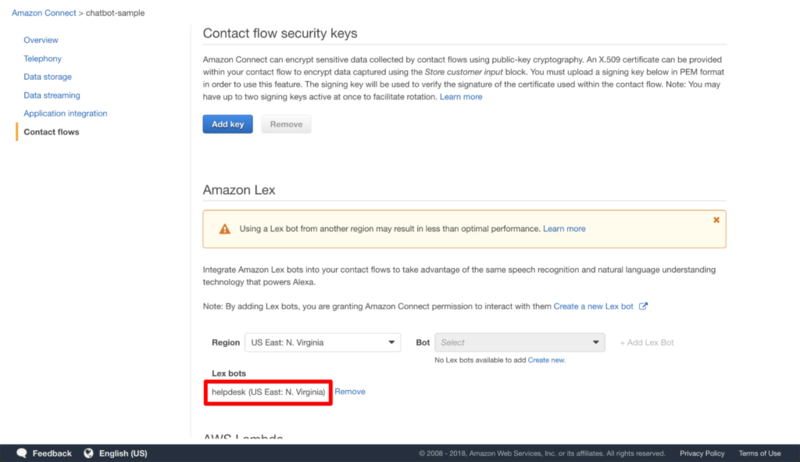Open the Overview section
The width and height of the screenshot is (800, 462).
click(x=41, y=40)
